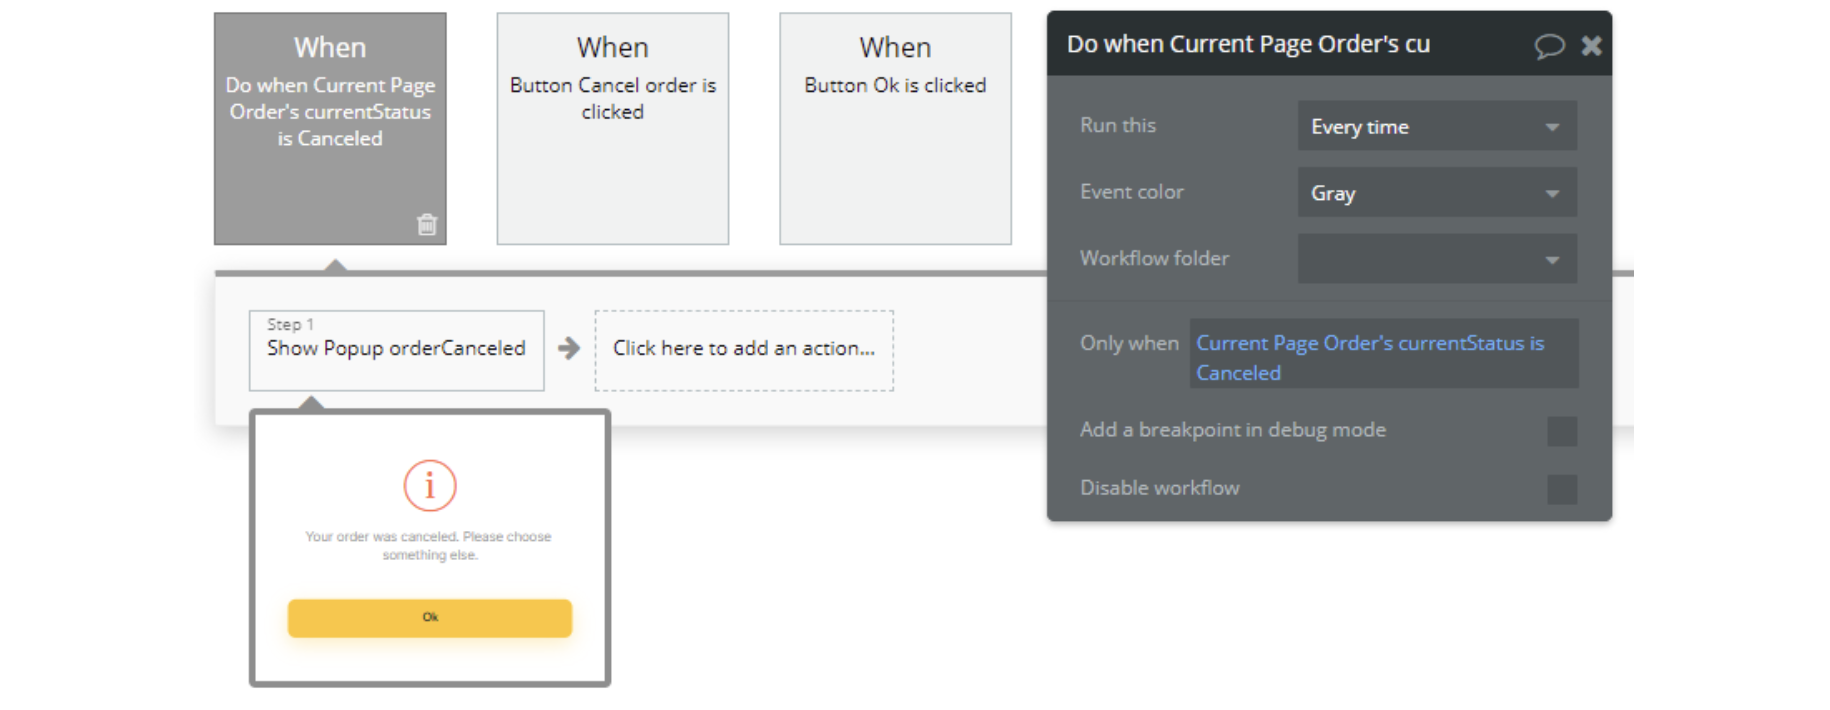Viewport: 1830px width, 710px height.
Task: Select the Button Cancel order is clicked event
Action: [612, 128]
